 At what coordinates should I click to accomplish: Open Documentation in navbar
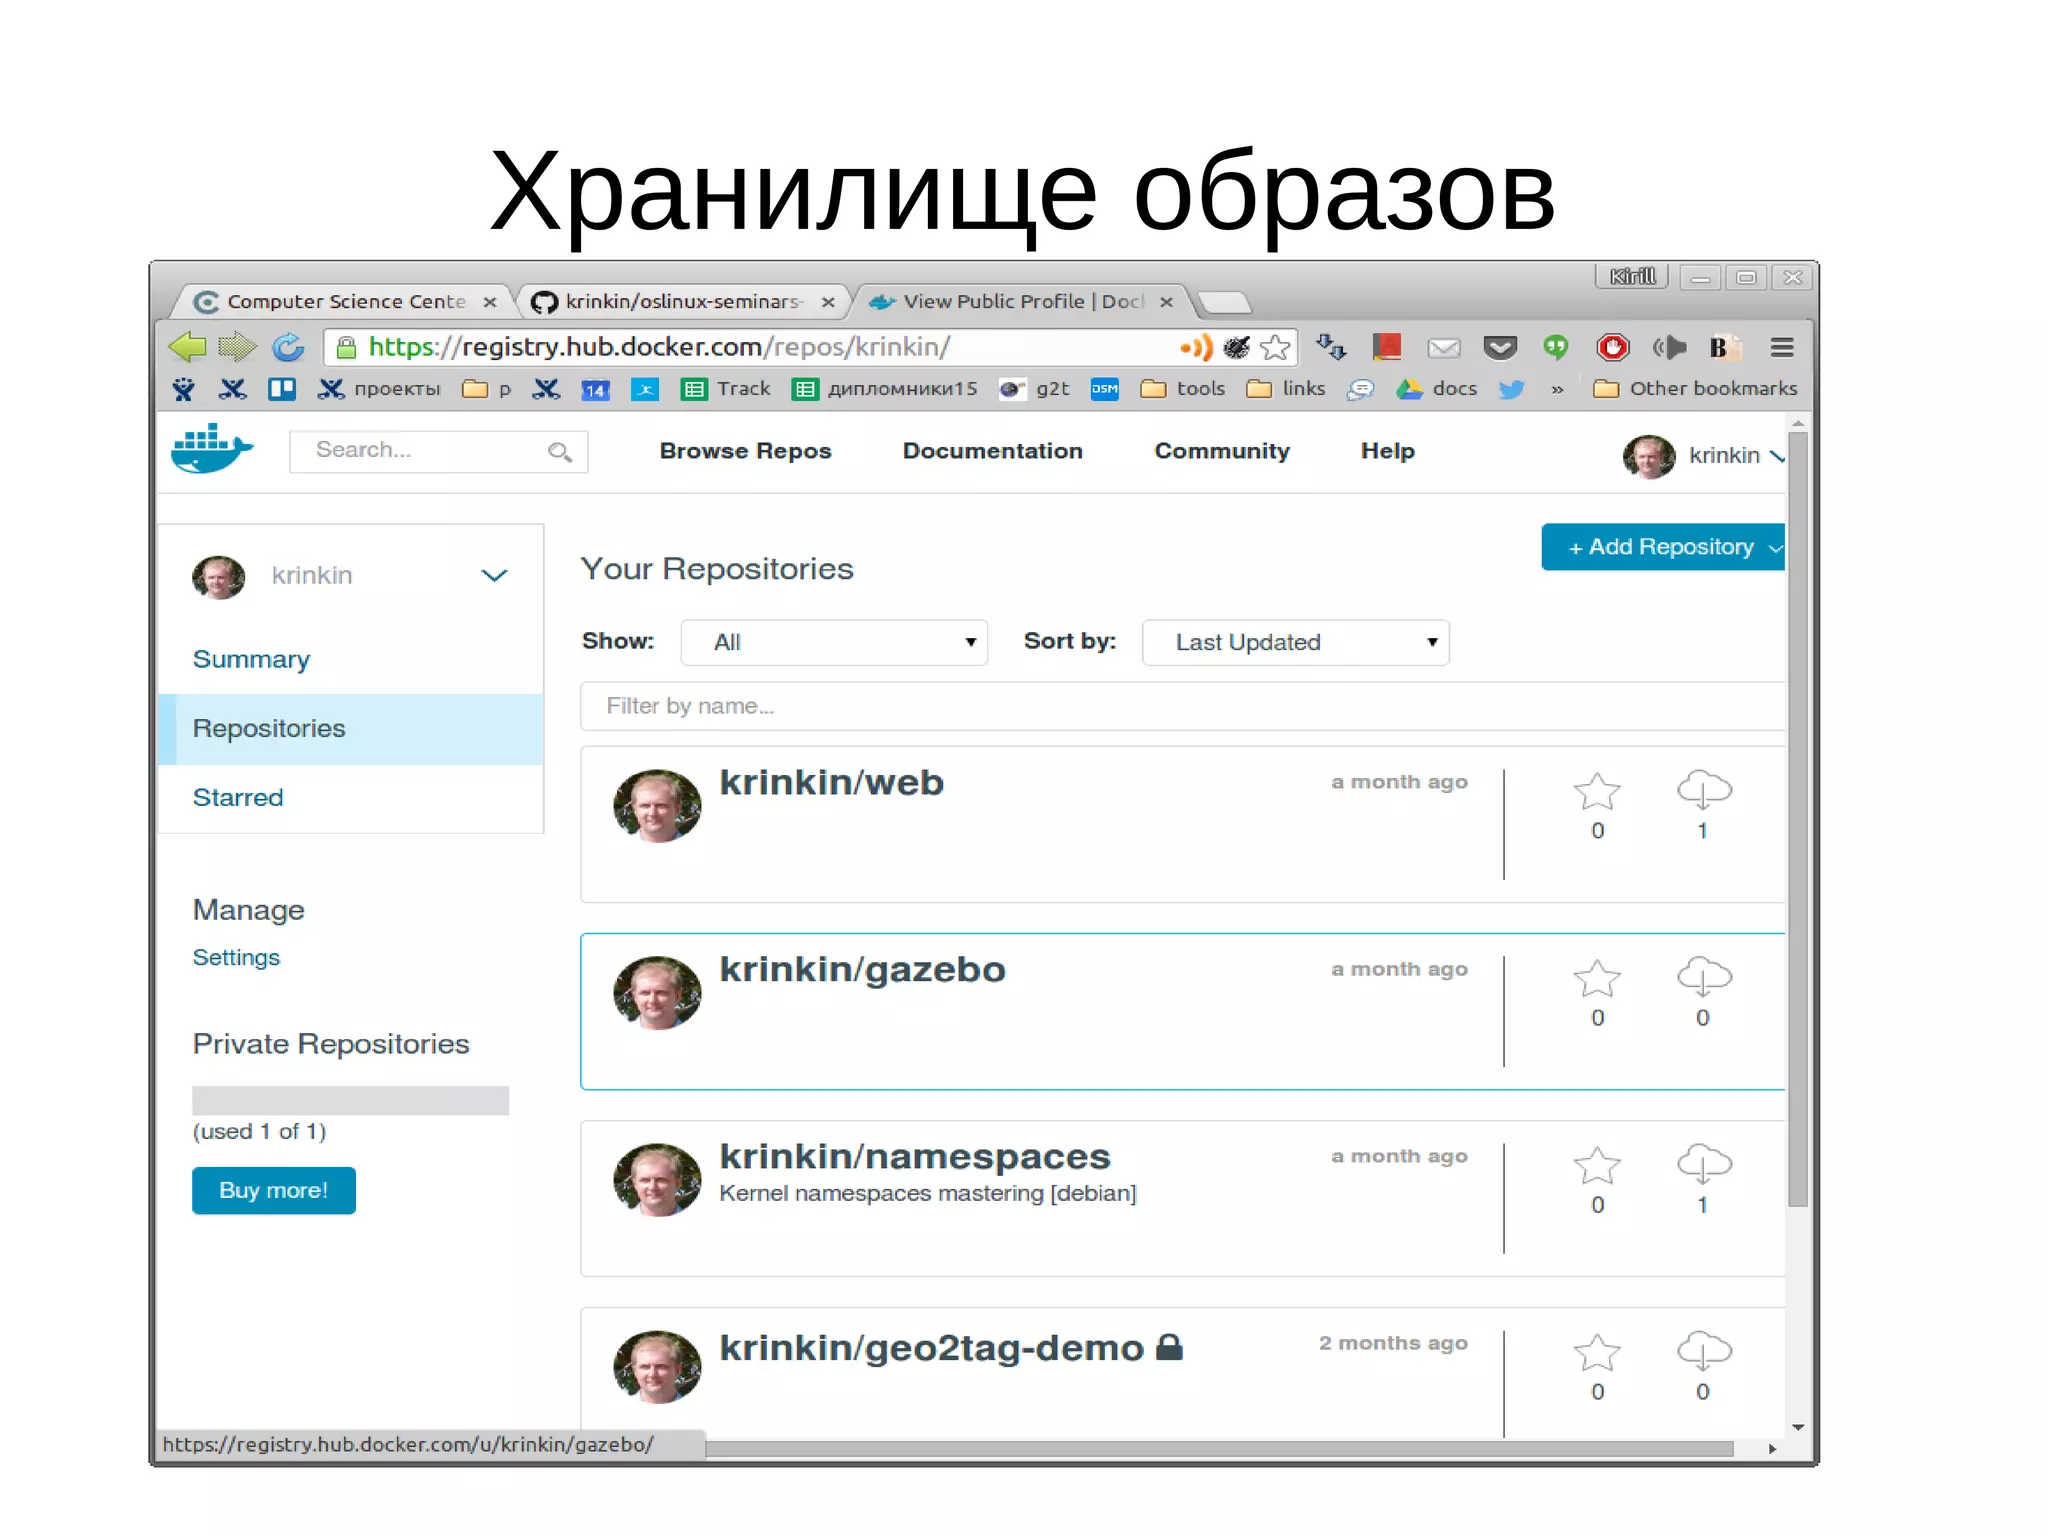[992, 451]
